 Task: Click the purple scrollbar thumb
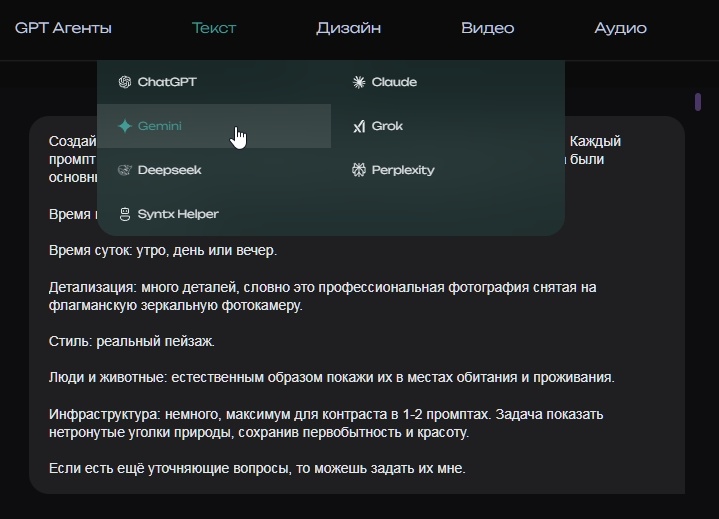click(698, 102)
